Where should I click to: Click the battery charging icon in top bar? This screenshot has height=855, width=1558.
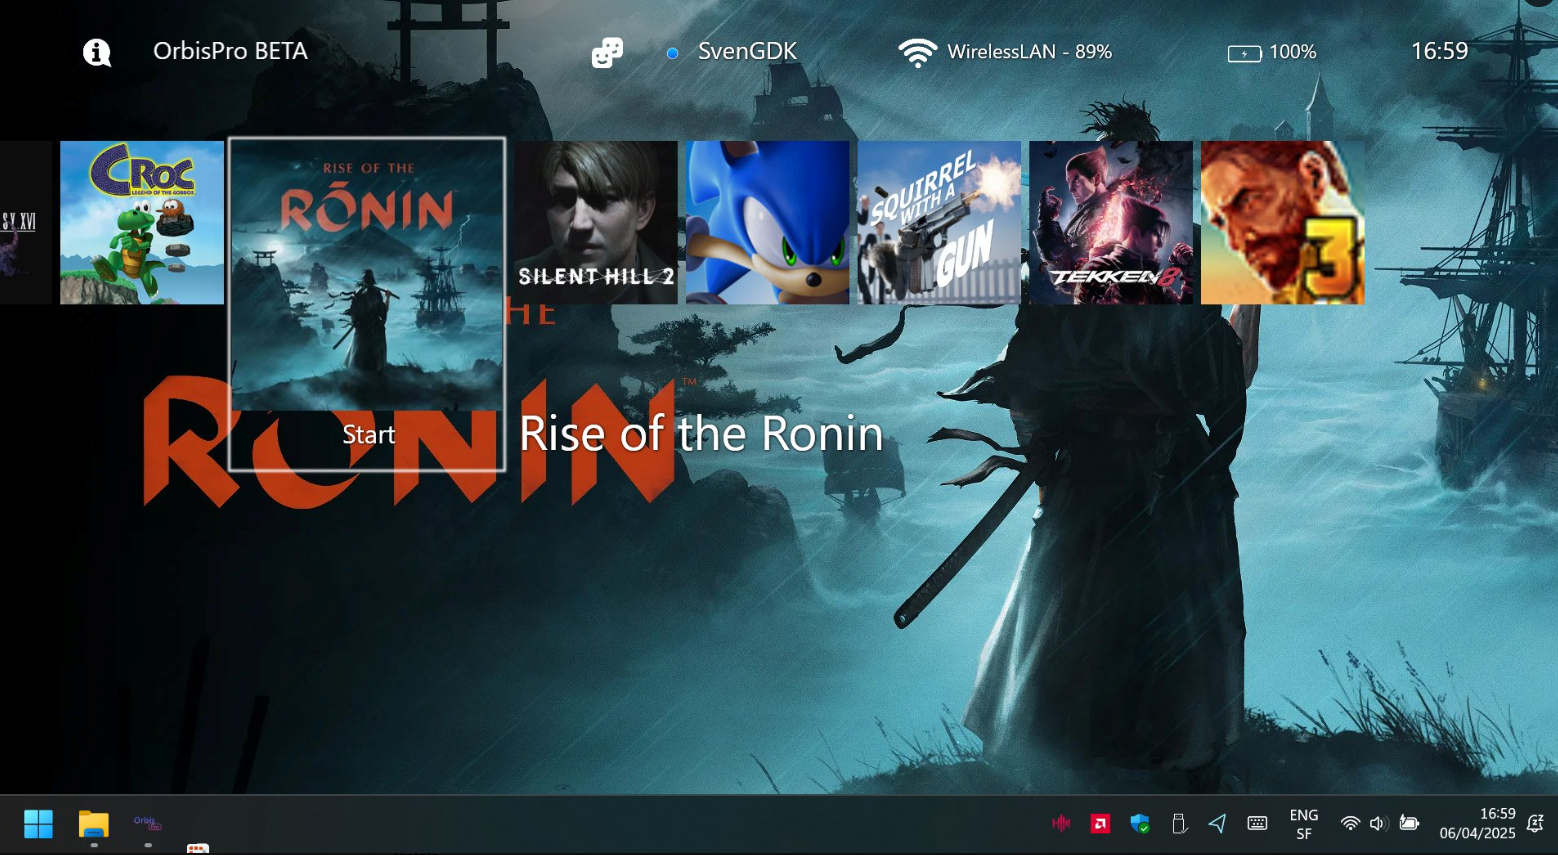1244,53
